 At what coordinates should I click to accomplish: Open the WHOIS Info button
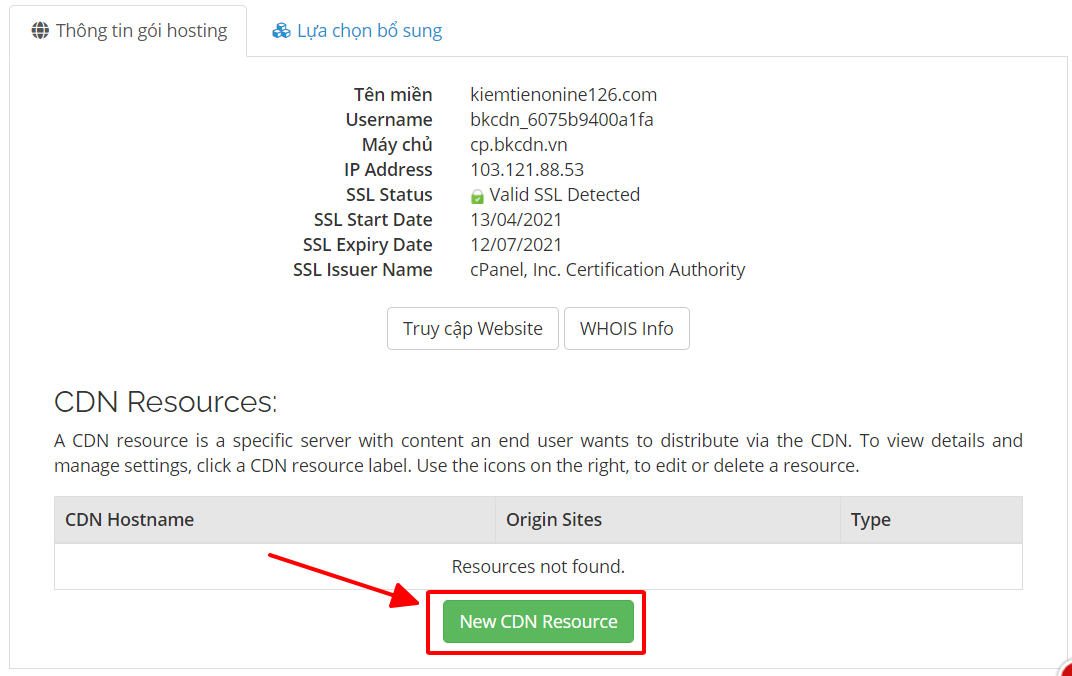point(626,329)
